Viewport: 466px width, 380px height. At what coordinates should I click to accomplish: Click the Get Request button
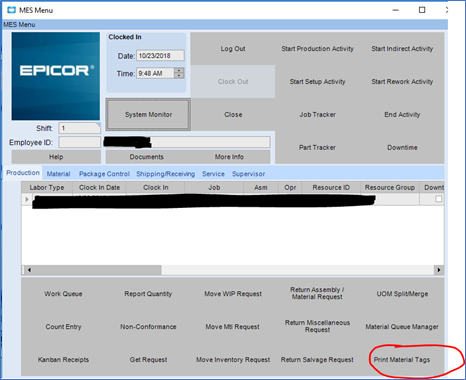pos(148,360)
